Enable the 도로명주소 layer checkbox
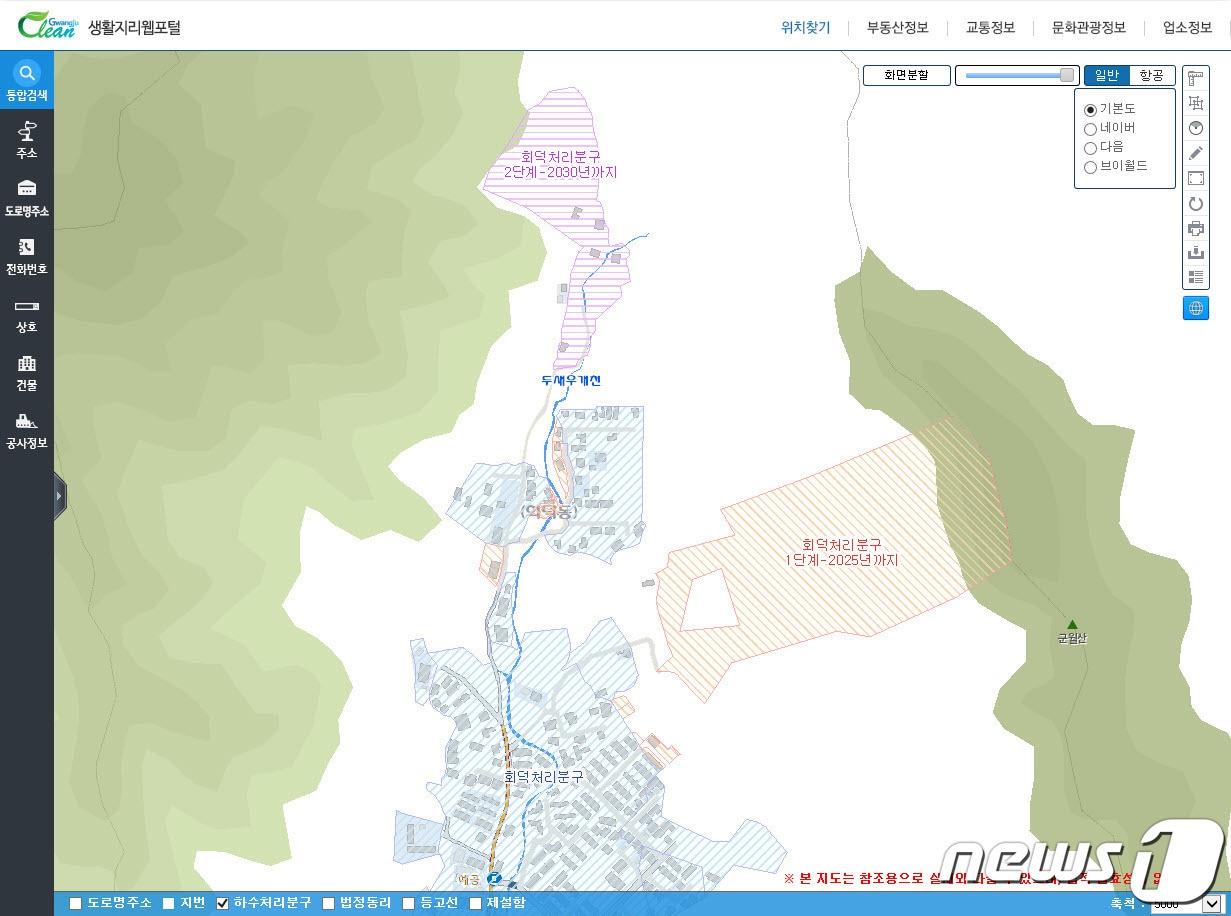 [76, 904]
